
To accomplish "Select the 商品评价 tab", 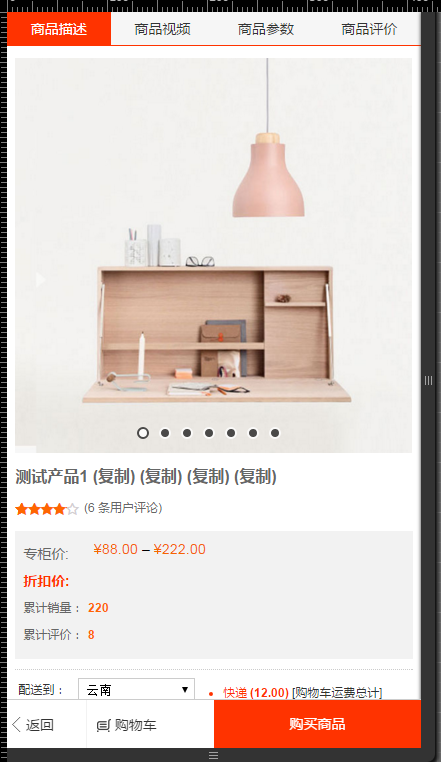I will click(x=369, y=29).
